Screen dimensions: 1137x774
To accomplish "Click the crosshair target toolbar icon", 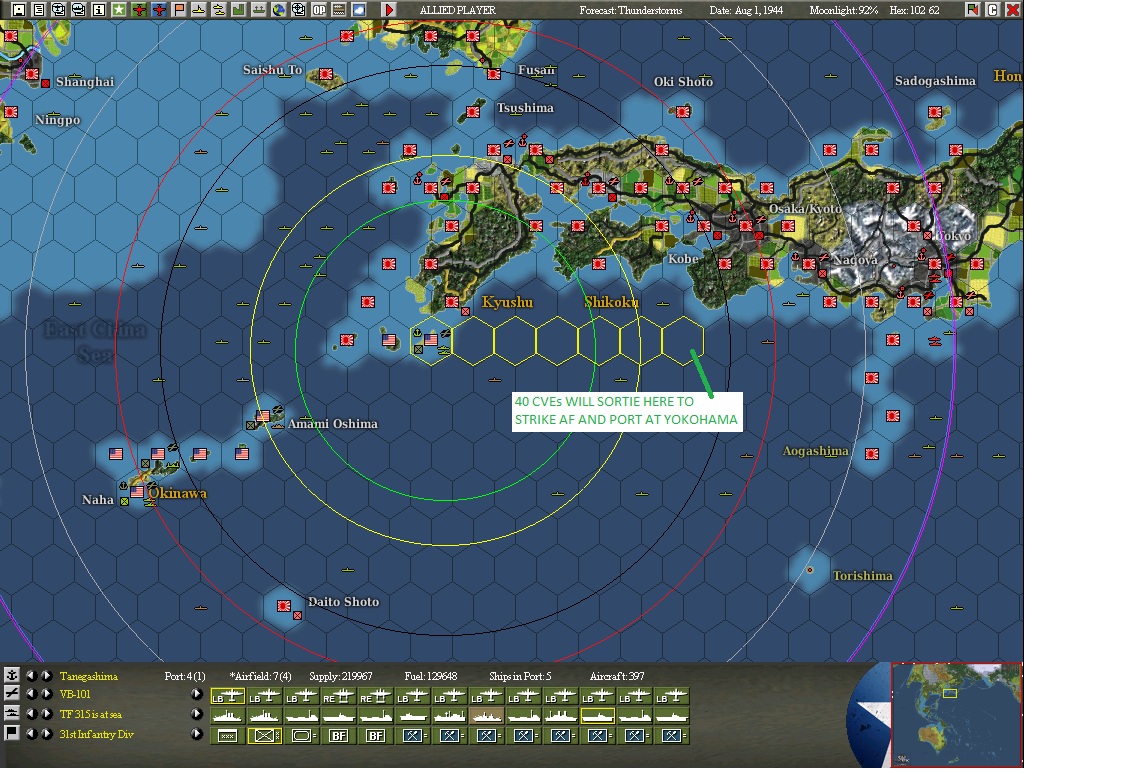I will coord(298,10).
